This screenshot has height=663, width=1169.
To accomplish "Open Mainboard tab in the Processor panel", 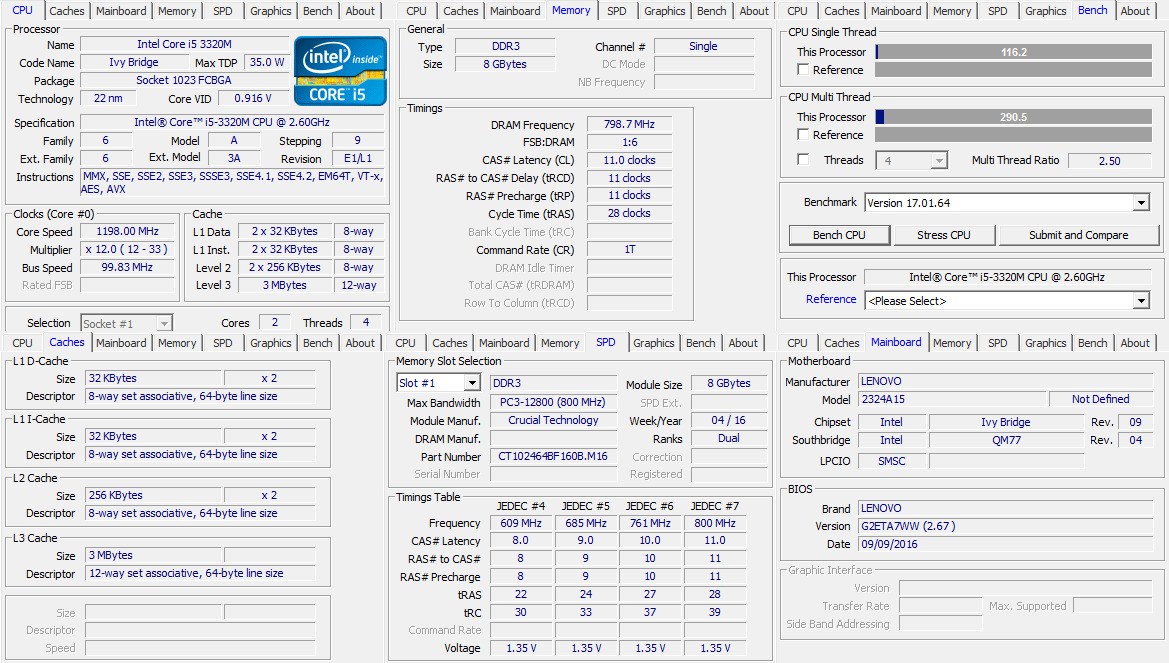I will tap(122, 11).
